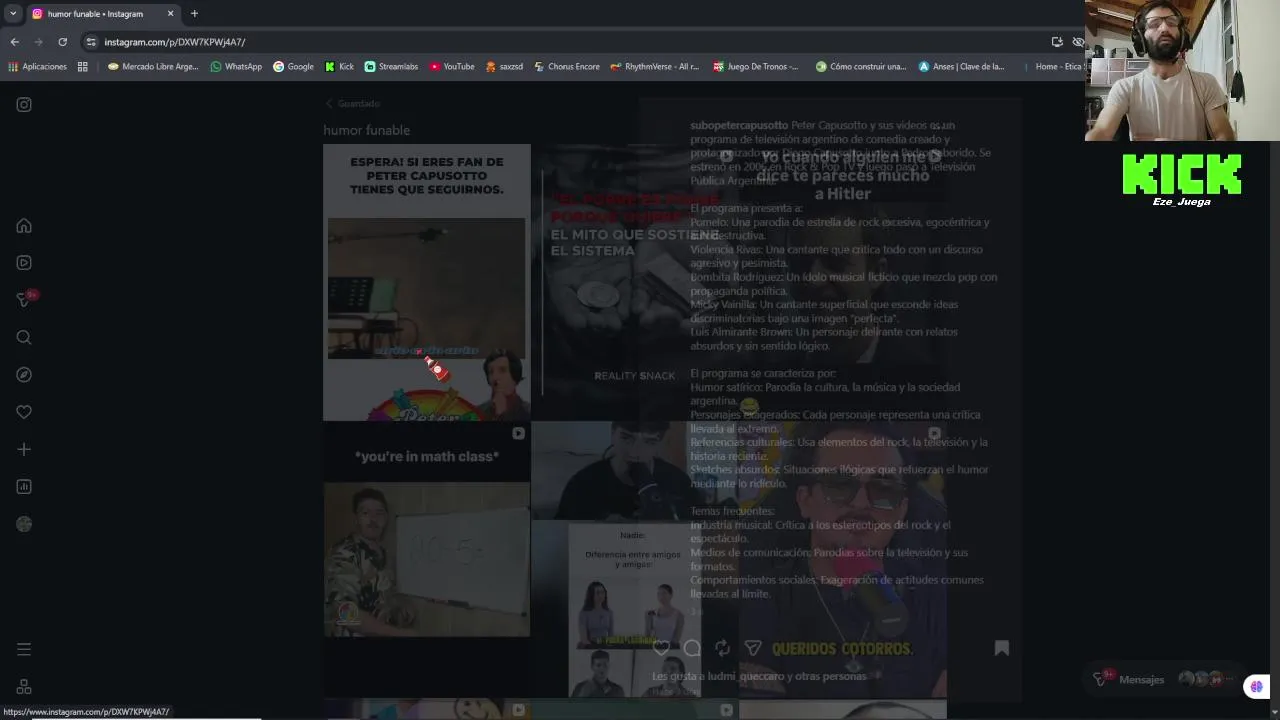Open the Peter Capusotto fan post thumbnail

(427, 282)
